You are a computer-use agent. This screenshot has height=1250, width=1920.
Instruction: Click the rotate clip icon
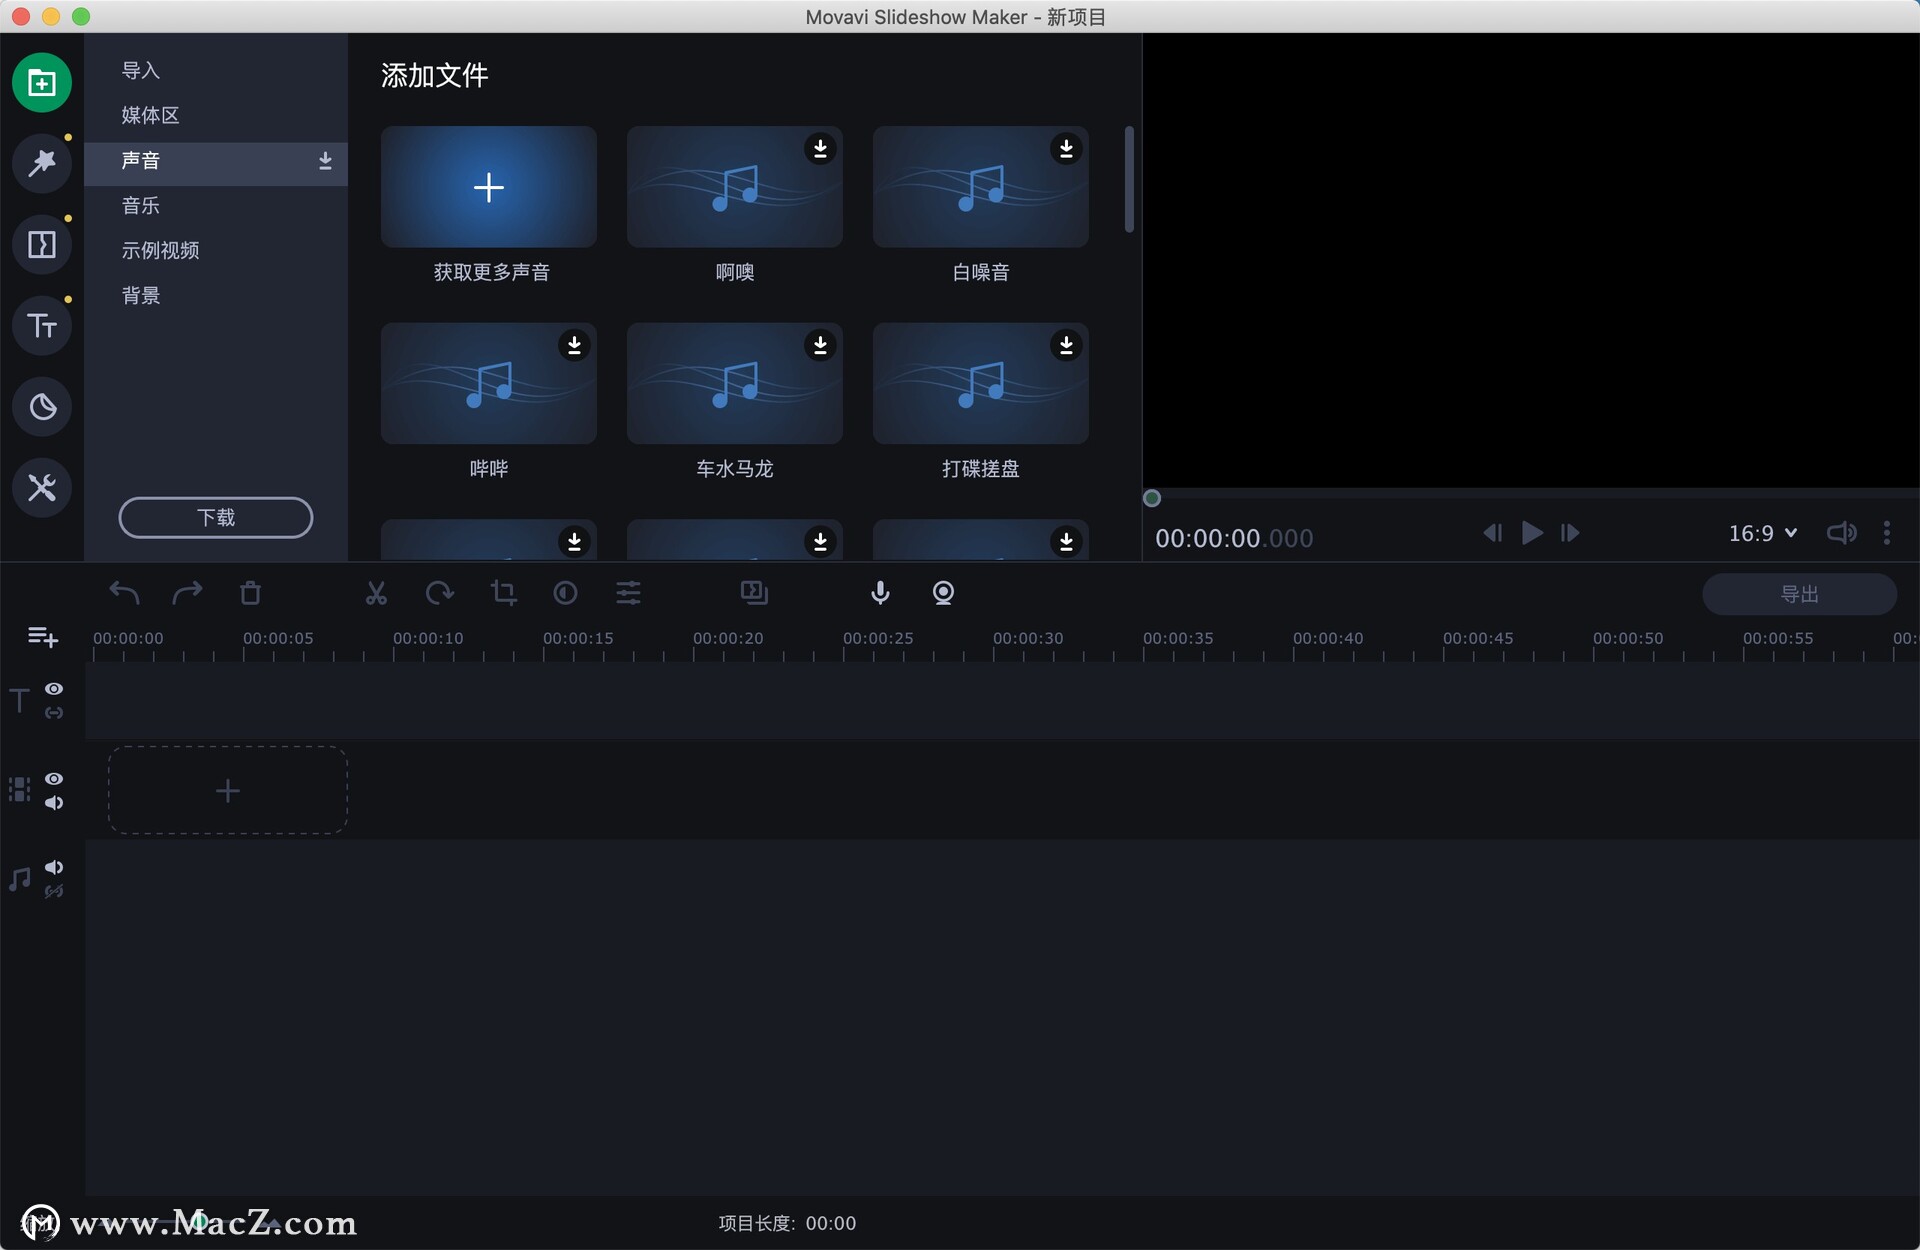439,593
